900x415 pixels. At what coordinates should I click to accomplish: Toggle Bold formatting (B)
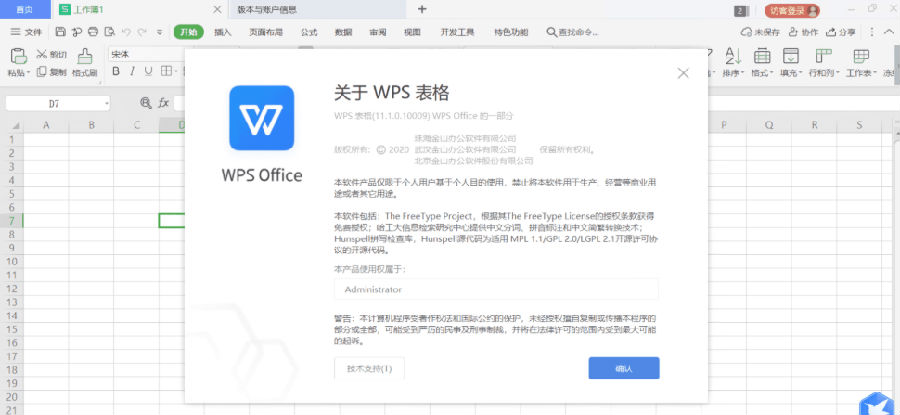point(116,71)
